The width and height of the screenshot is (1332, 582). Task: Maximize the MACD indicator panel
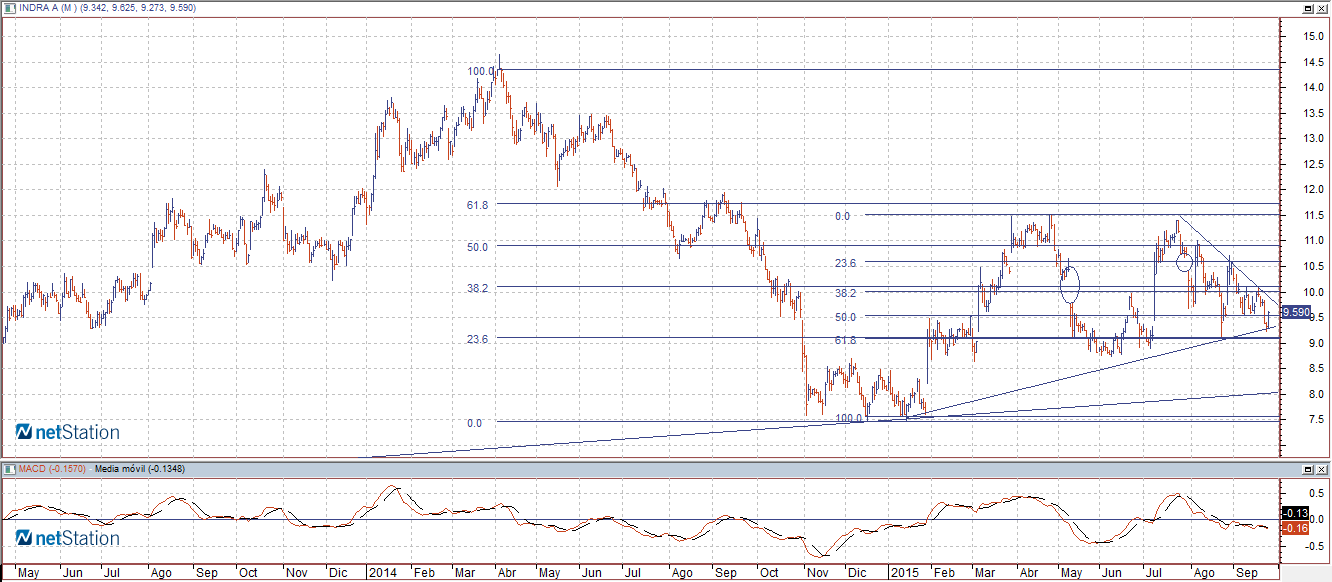[x=1308, y=469]
